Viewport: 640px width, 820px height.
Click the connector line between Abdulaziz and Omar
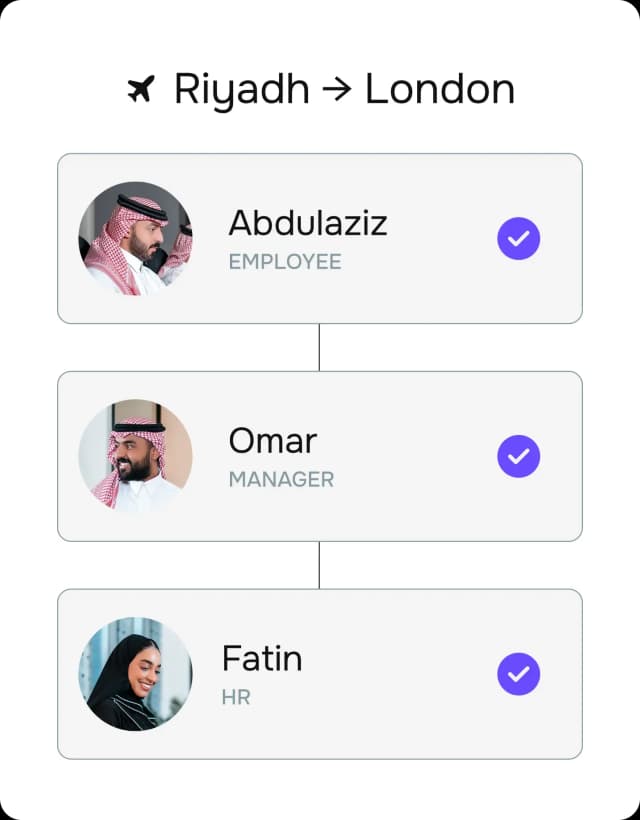[319, 347]
